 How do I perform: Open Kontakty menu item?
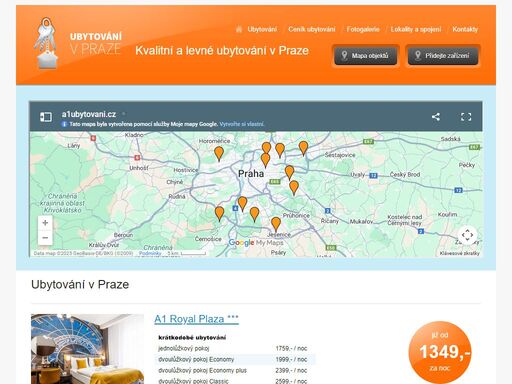465,29
